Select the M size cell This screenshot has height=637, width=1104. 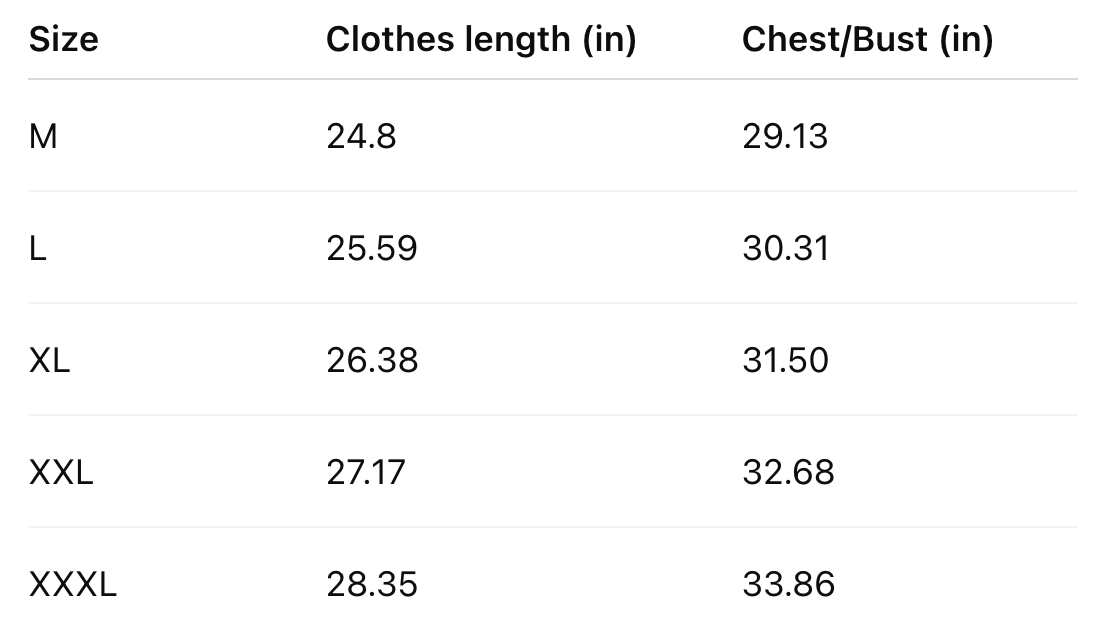point(44,136)
